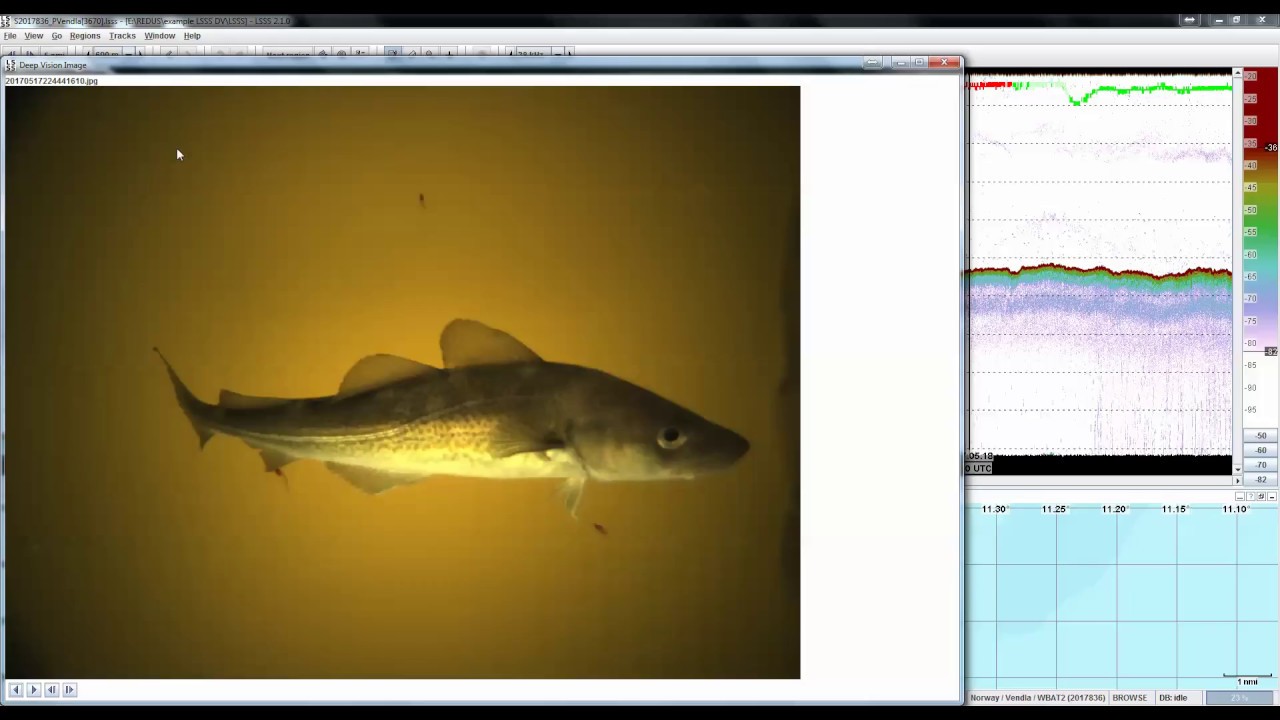Open the File menu
The width and height of the screenshot is (1280, 720).
point(10,36)
